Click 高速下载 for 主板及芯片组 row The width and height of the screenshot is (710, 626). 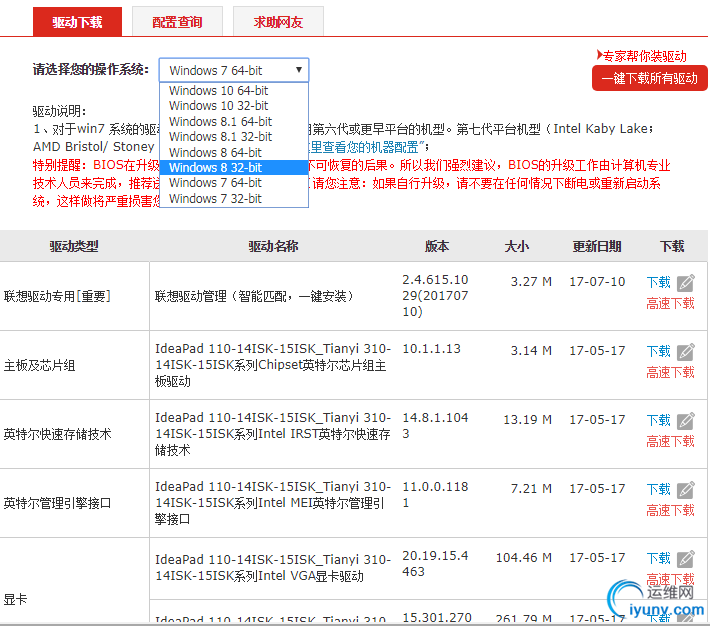pos(670,372)
